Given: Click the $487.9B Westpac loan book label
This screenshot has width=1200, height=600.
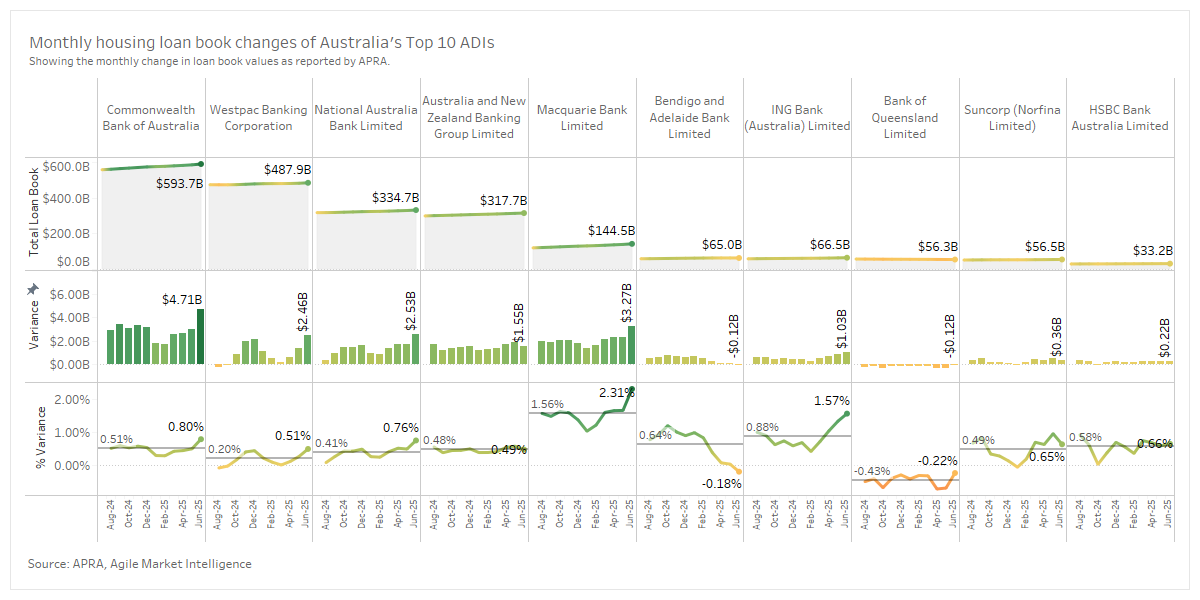Looking at the screenshot, I should coord(288,170).
